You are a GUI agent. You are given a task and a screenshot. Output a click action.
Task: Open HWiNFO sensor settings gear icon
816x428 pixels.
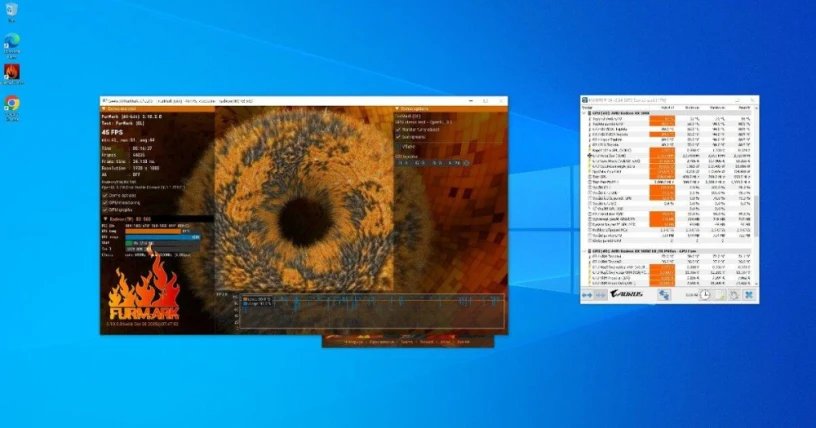coord(734,295)
